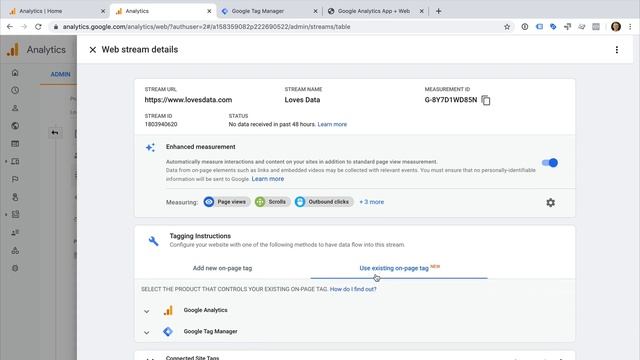Image resolution: width=640 pixels, height=360 pixels.
Task: Click the Google Tag Manager diamond logo
Action: pyautogui.click(x=168, y=331)
